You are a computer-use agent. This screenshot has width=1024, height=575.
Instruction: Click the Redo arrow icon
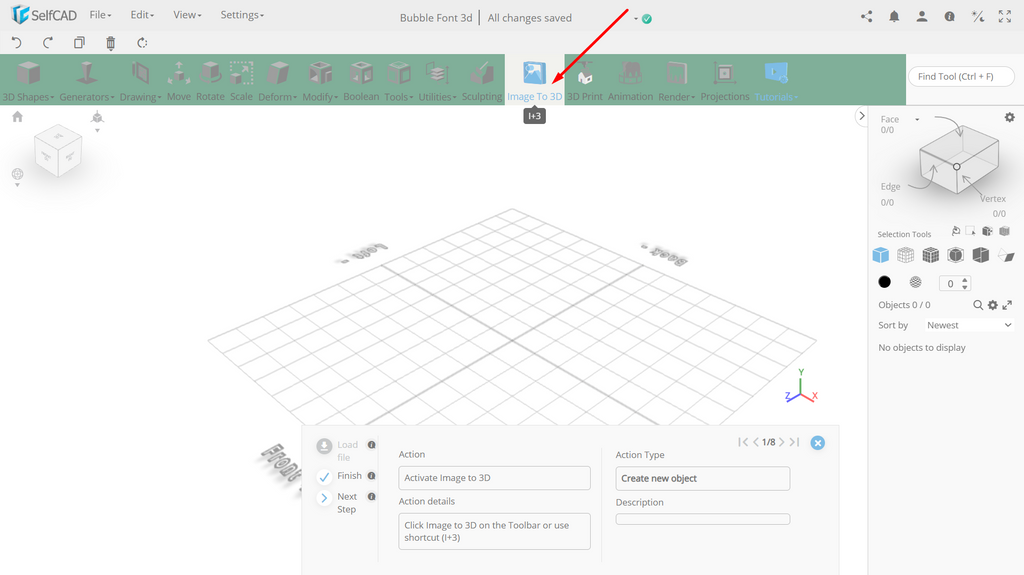point(48,43)
